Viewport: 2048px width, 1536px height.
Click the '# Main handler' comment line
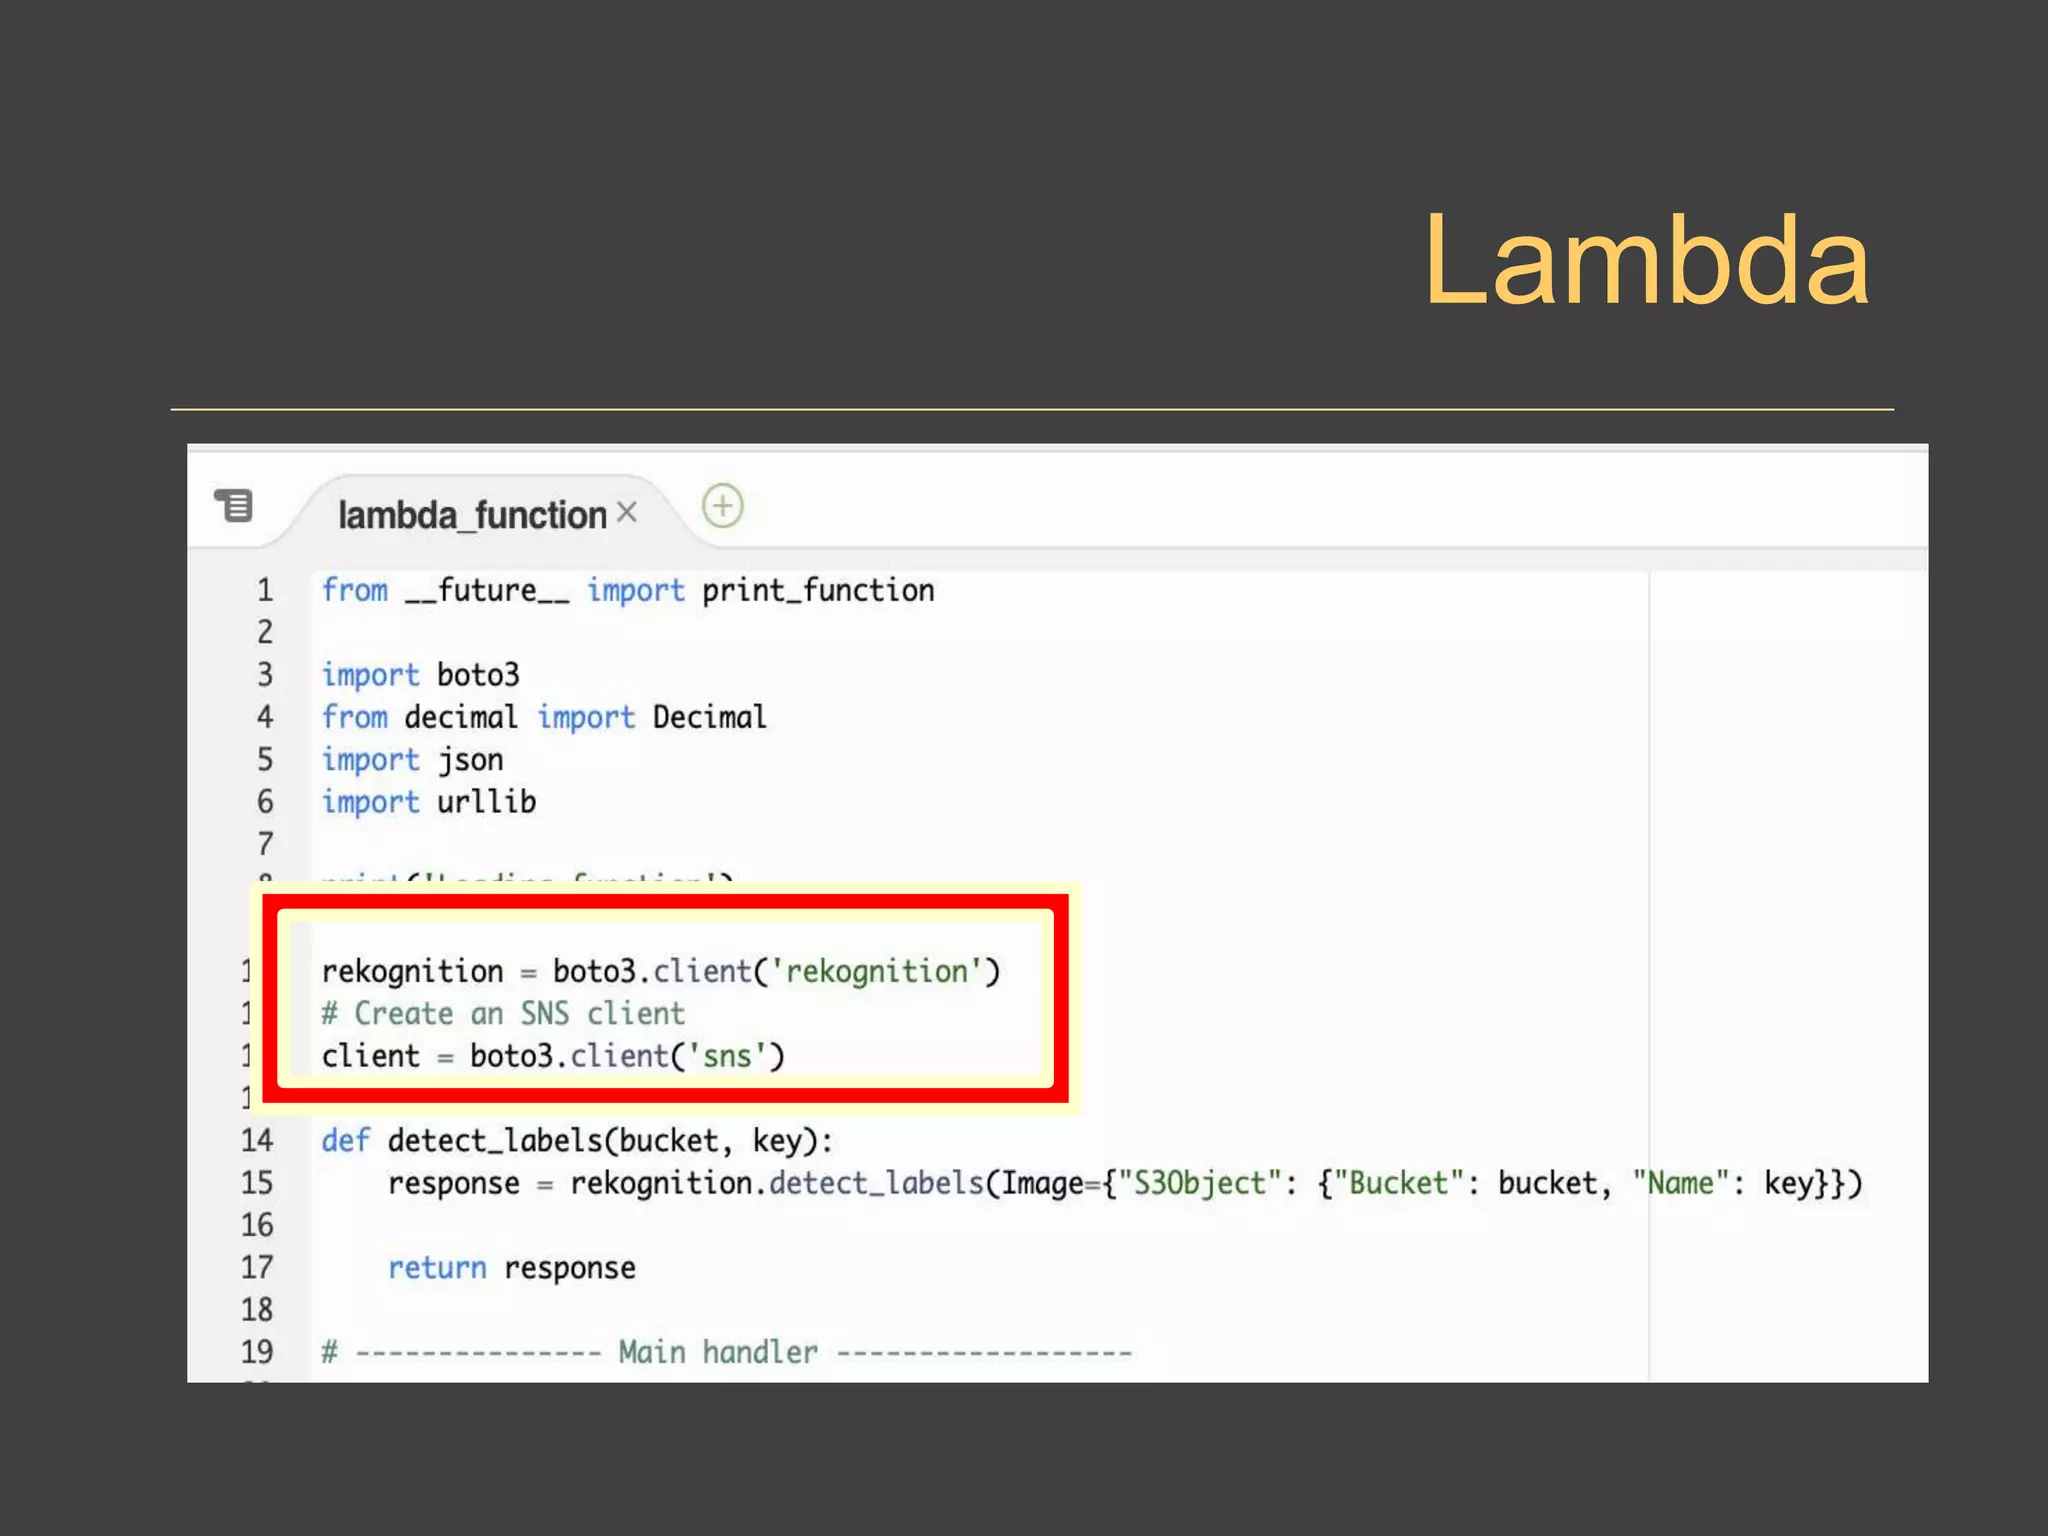727,1352
